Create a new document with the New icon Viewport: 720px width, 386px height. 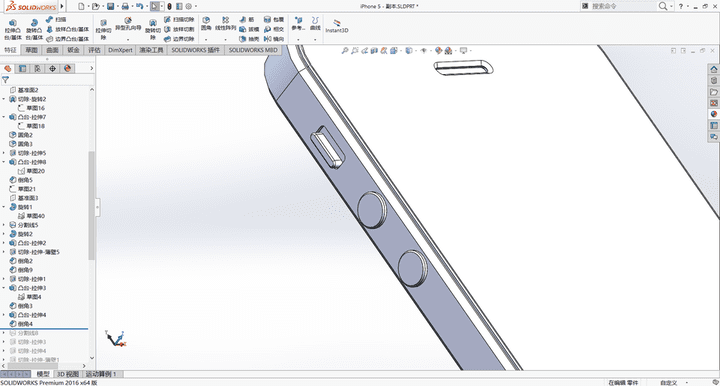click(x=81, y=6)
